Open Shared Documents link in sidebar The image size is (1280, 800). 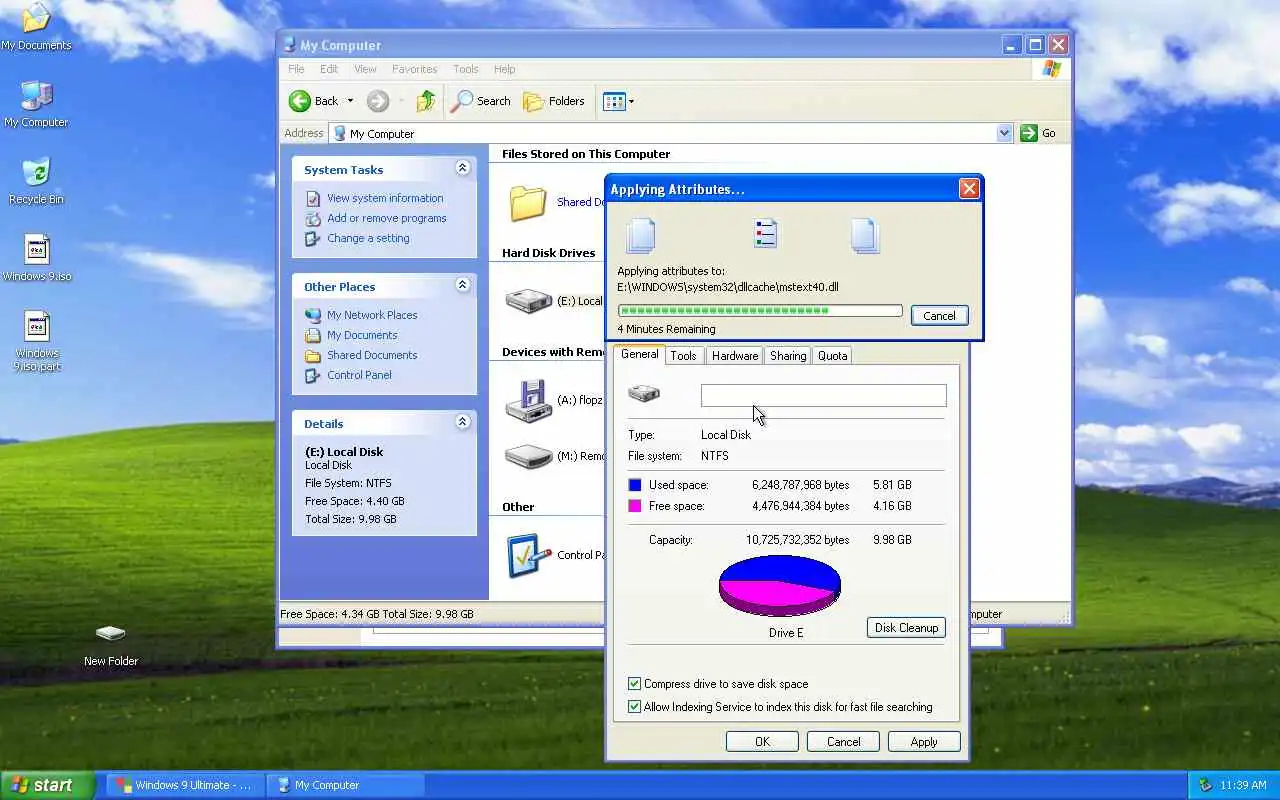click(372, 355)
